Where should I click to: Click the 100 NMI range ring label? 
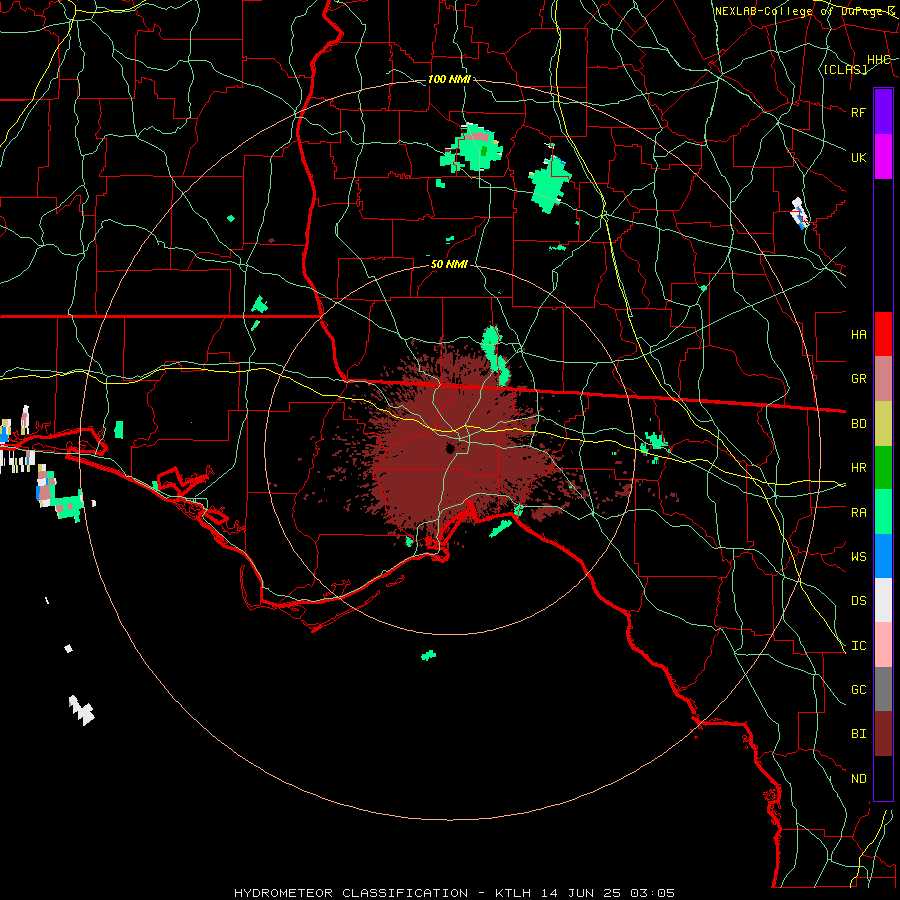pos(449,79)
